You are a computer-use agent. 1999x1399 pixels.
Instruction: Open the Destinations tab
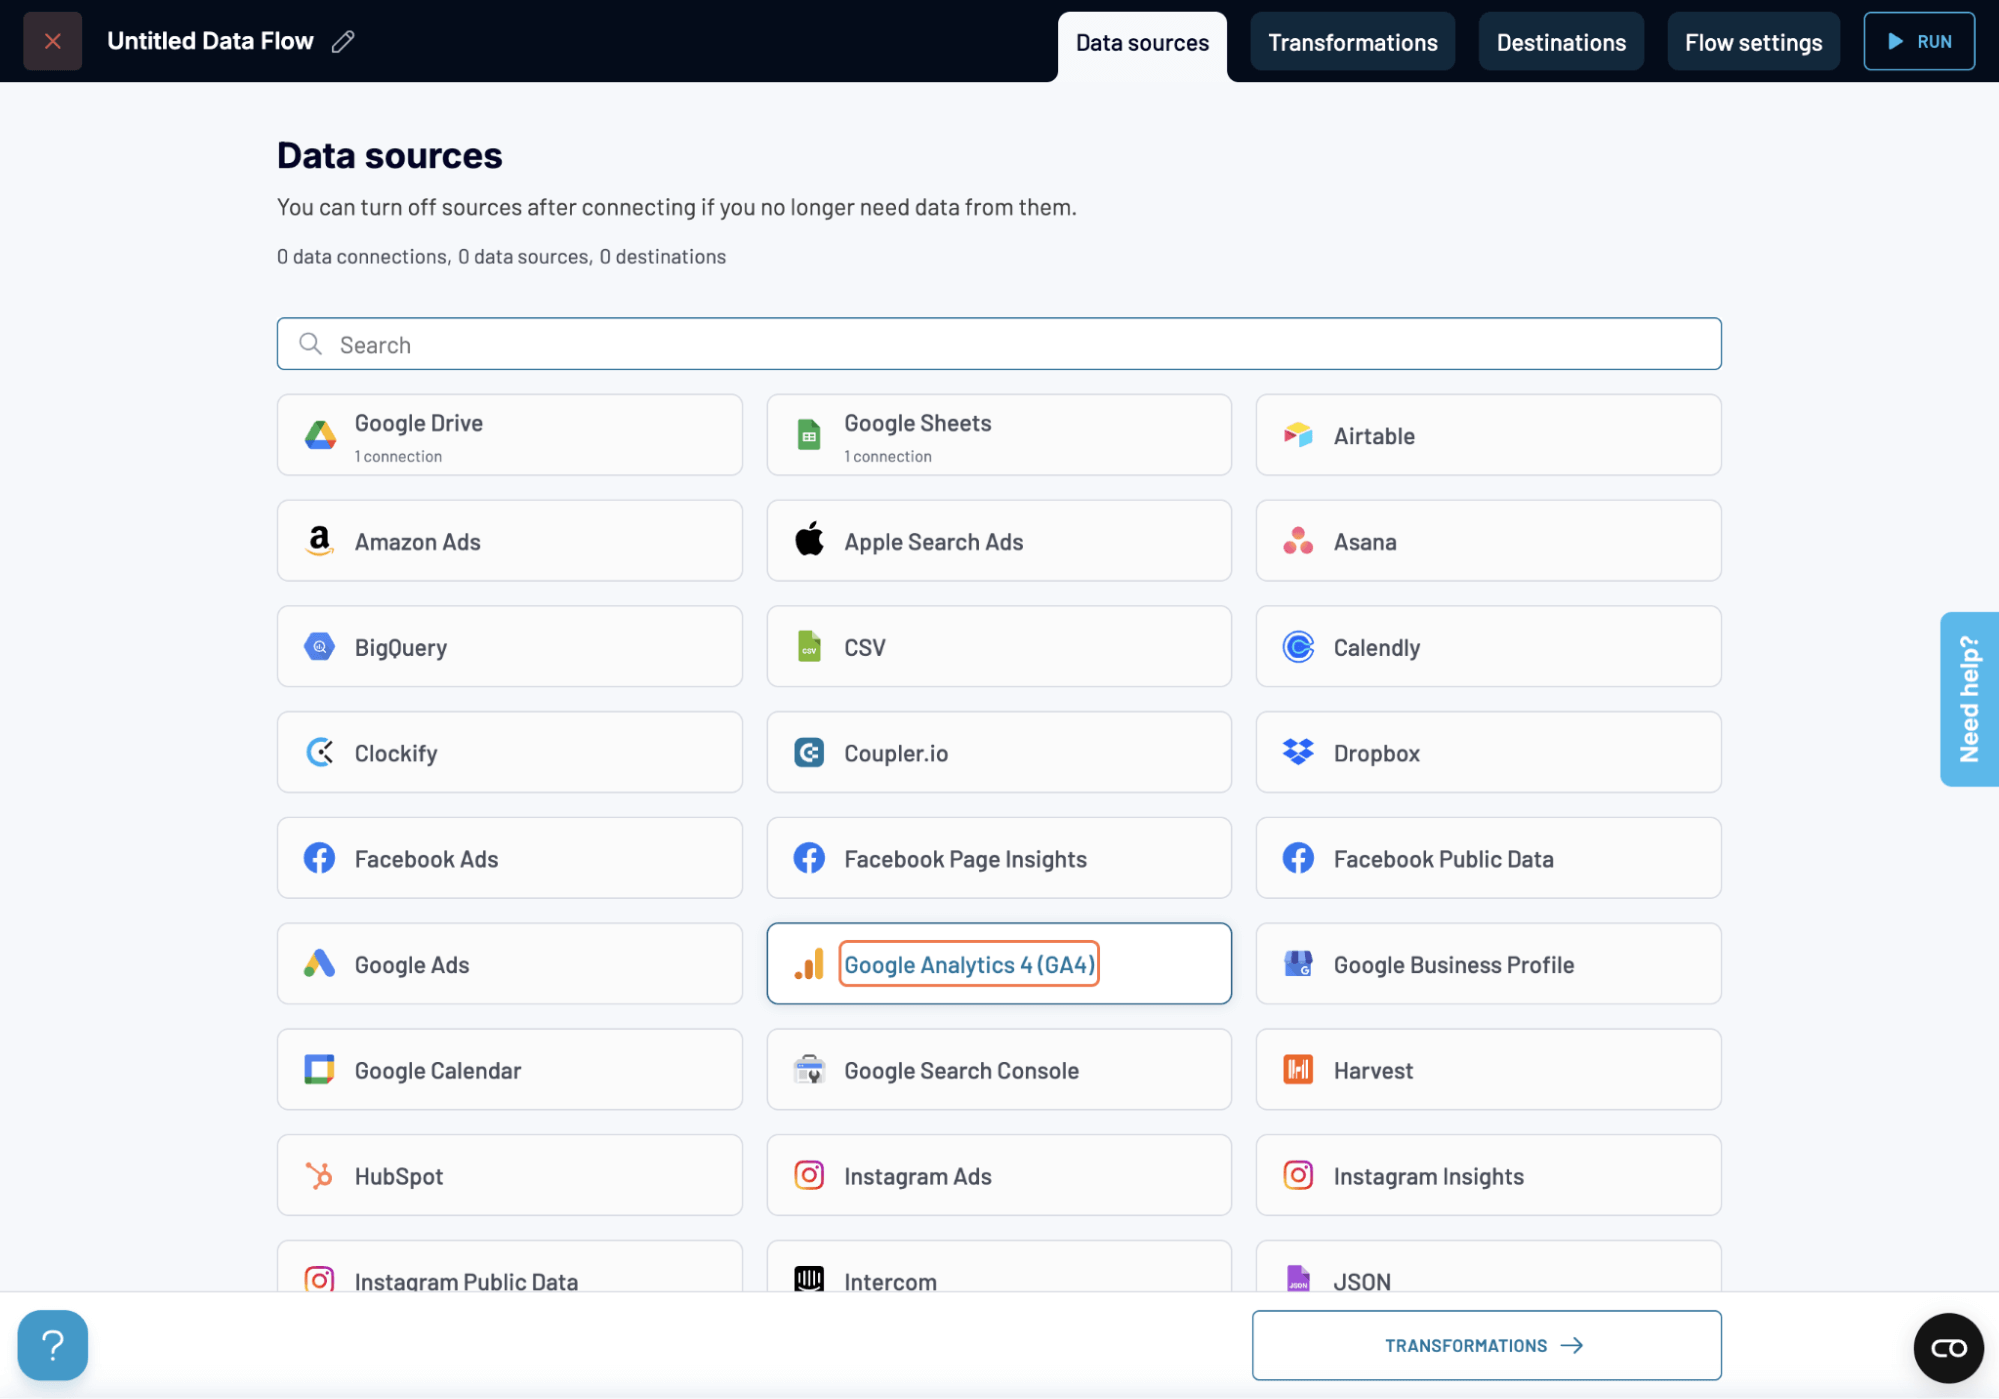[x=1560, y=42]
